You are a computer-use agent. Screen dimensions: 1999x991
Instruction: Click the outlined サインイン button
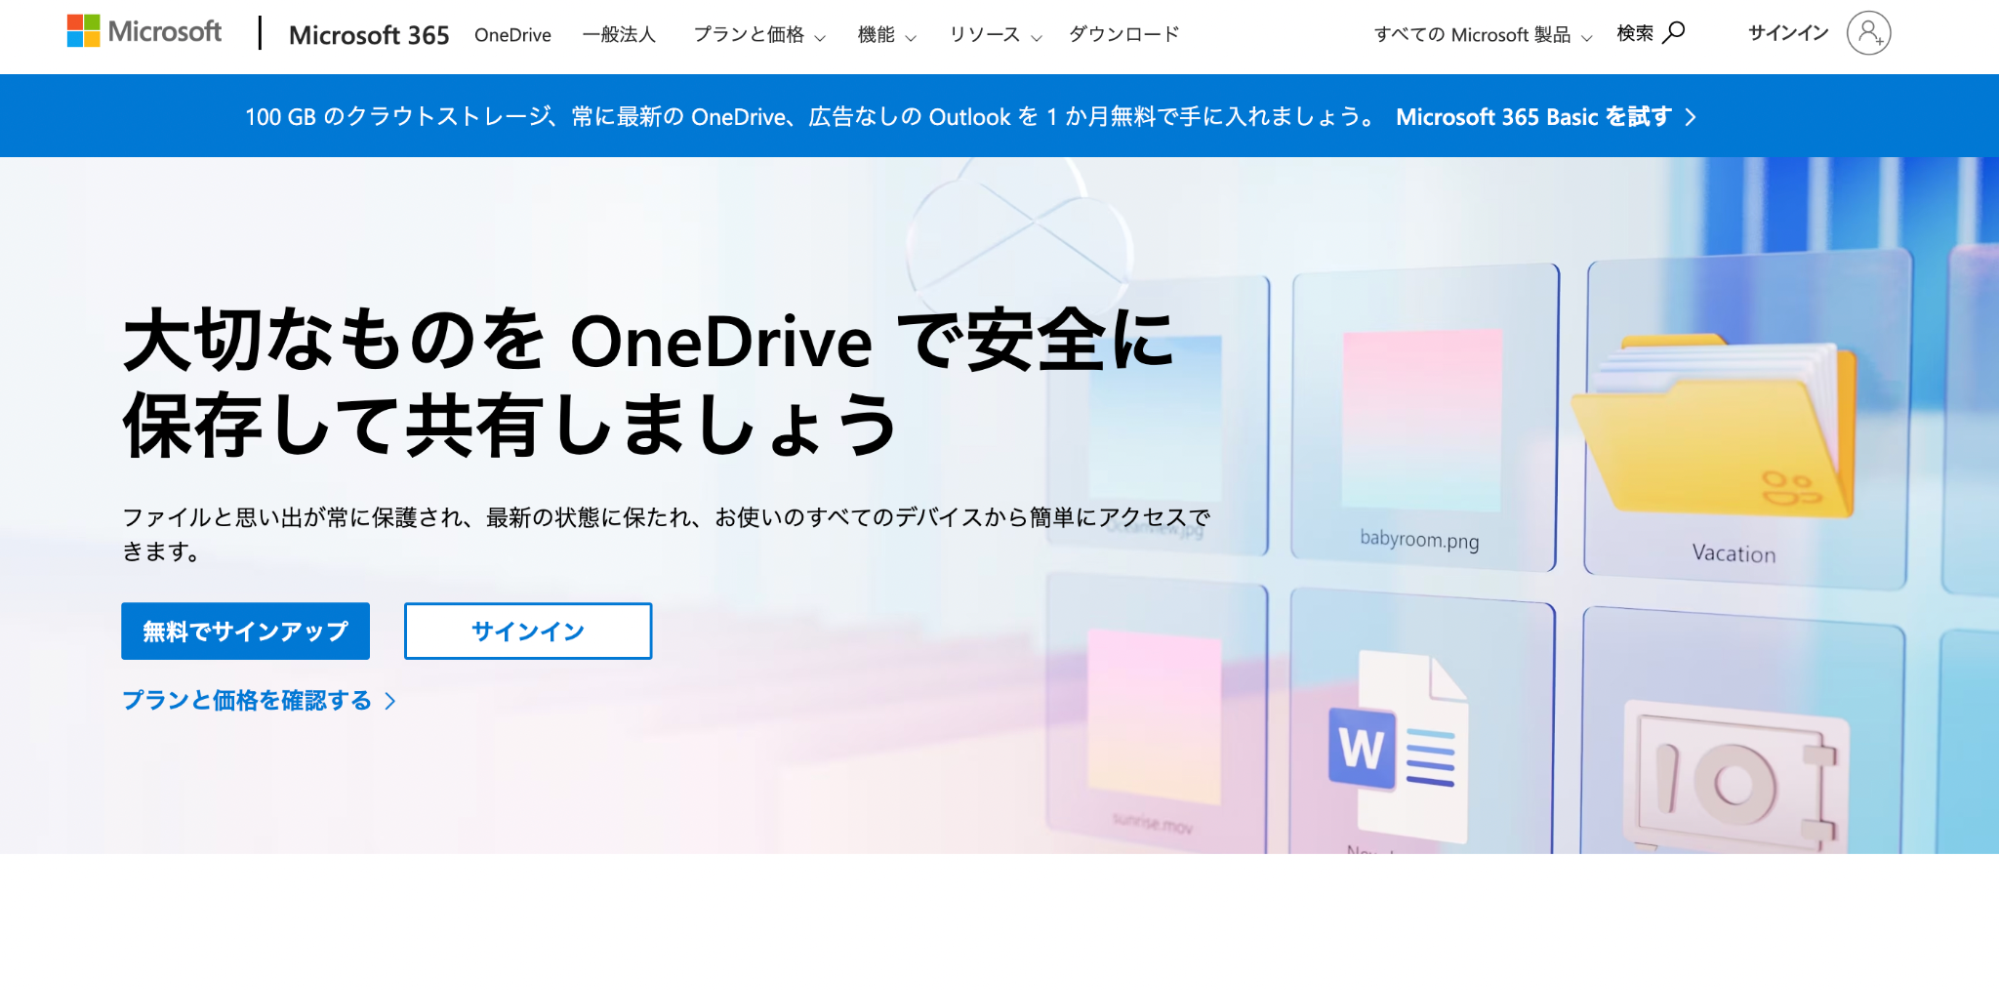527,631
